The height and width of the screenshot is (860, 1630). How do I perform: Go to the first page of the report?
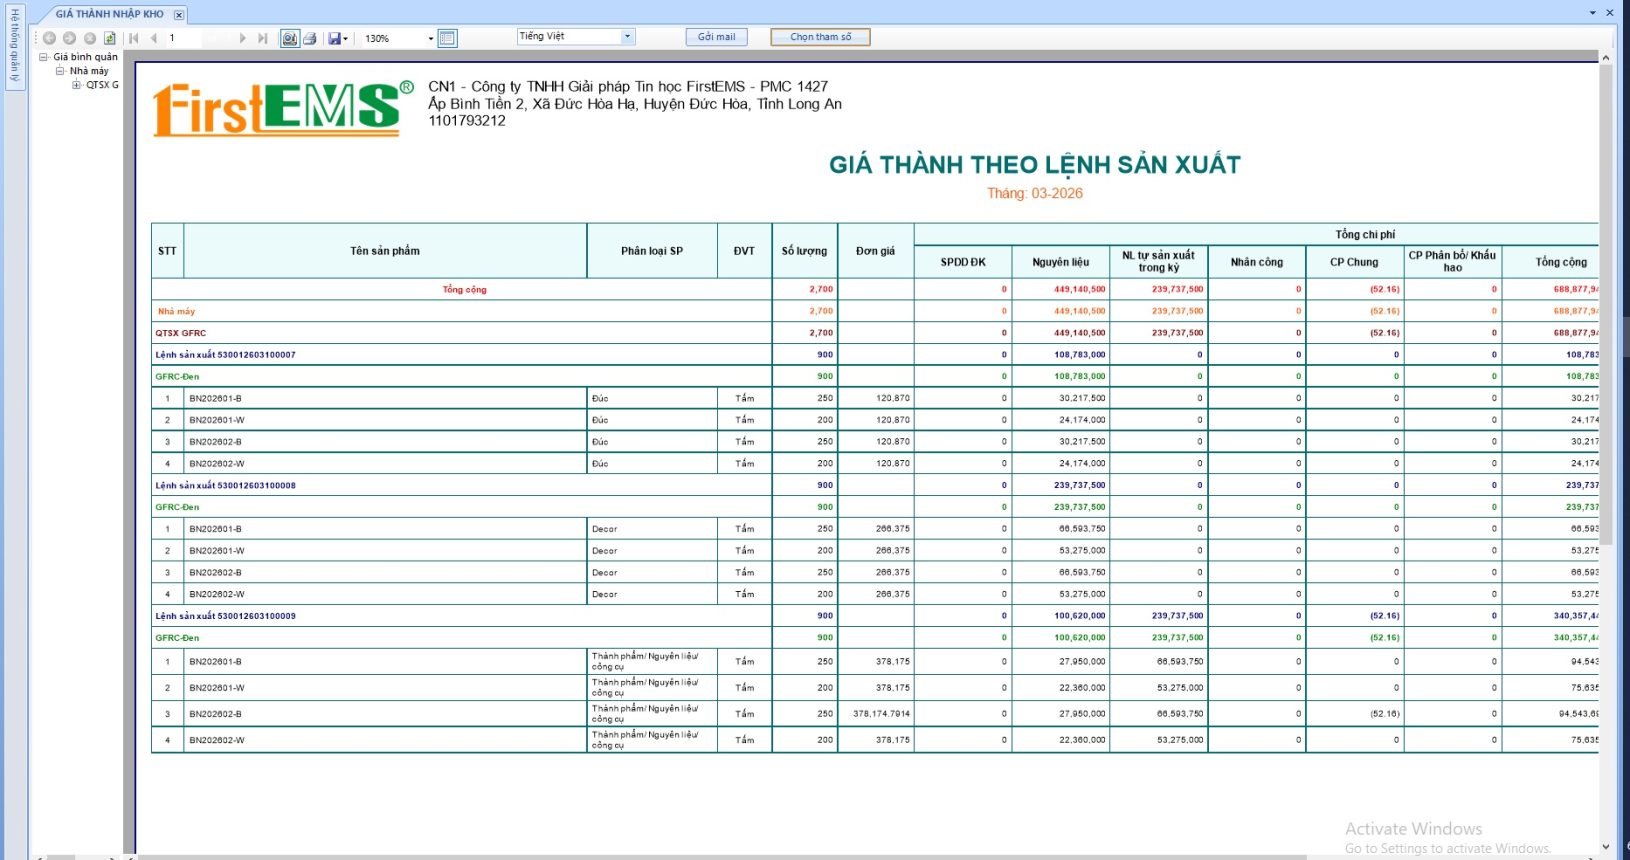pyautogui.click(x=133, y=38)
